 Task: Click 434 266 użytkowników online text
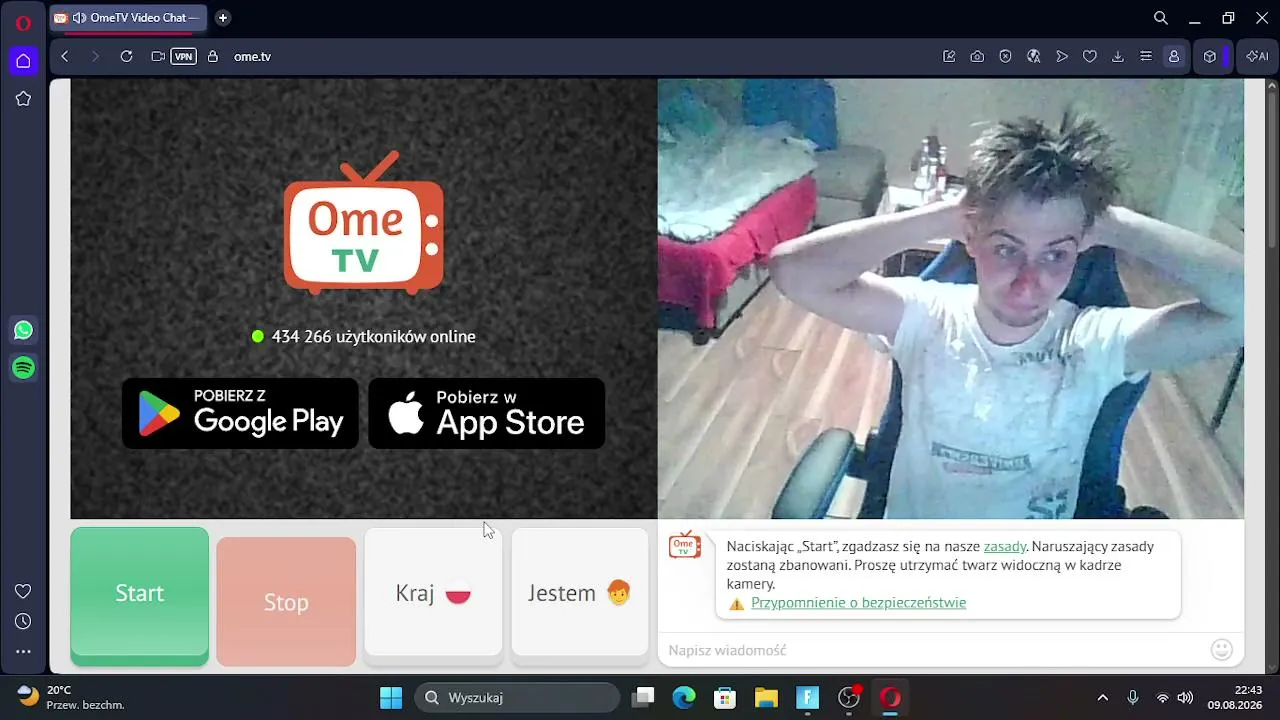point(374,337)
